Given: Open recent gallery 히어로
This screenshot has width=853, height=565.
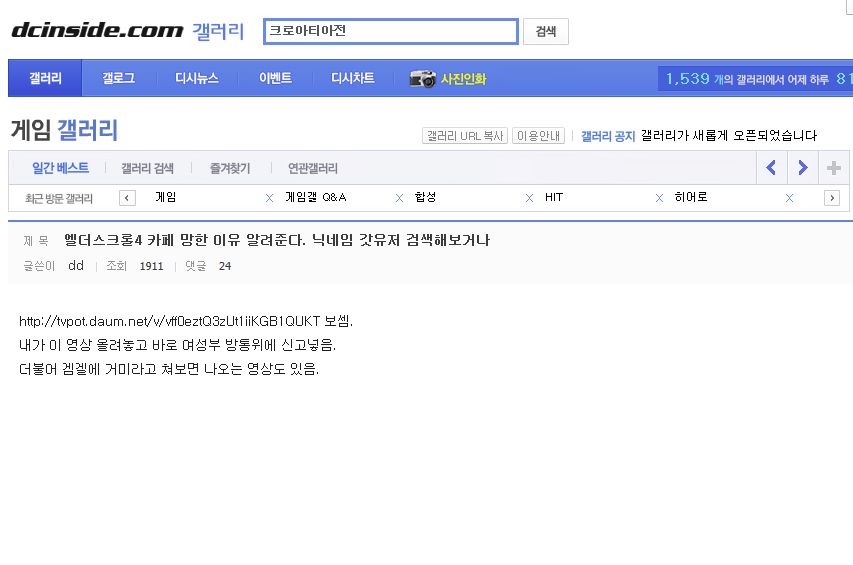Looking at the screenshot, I should [691, 197].
